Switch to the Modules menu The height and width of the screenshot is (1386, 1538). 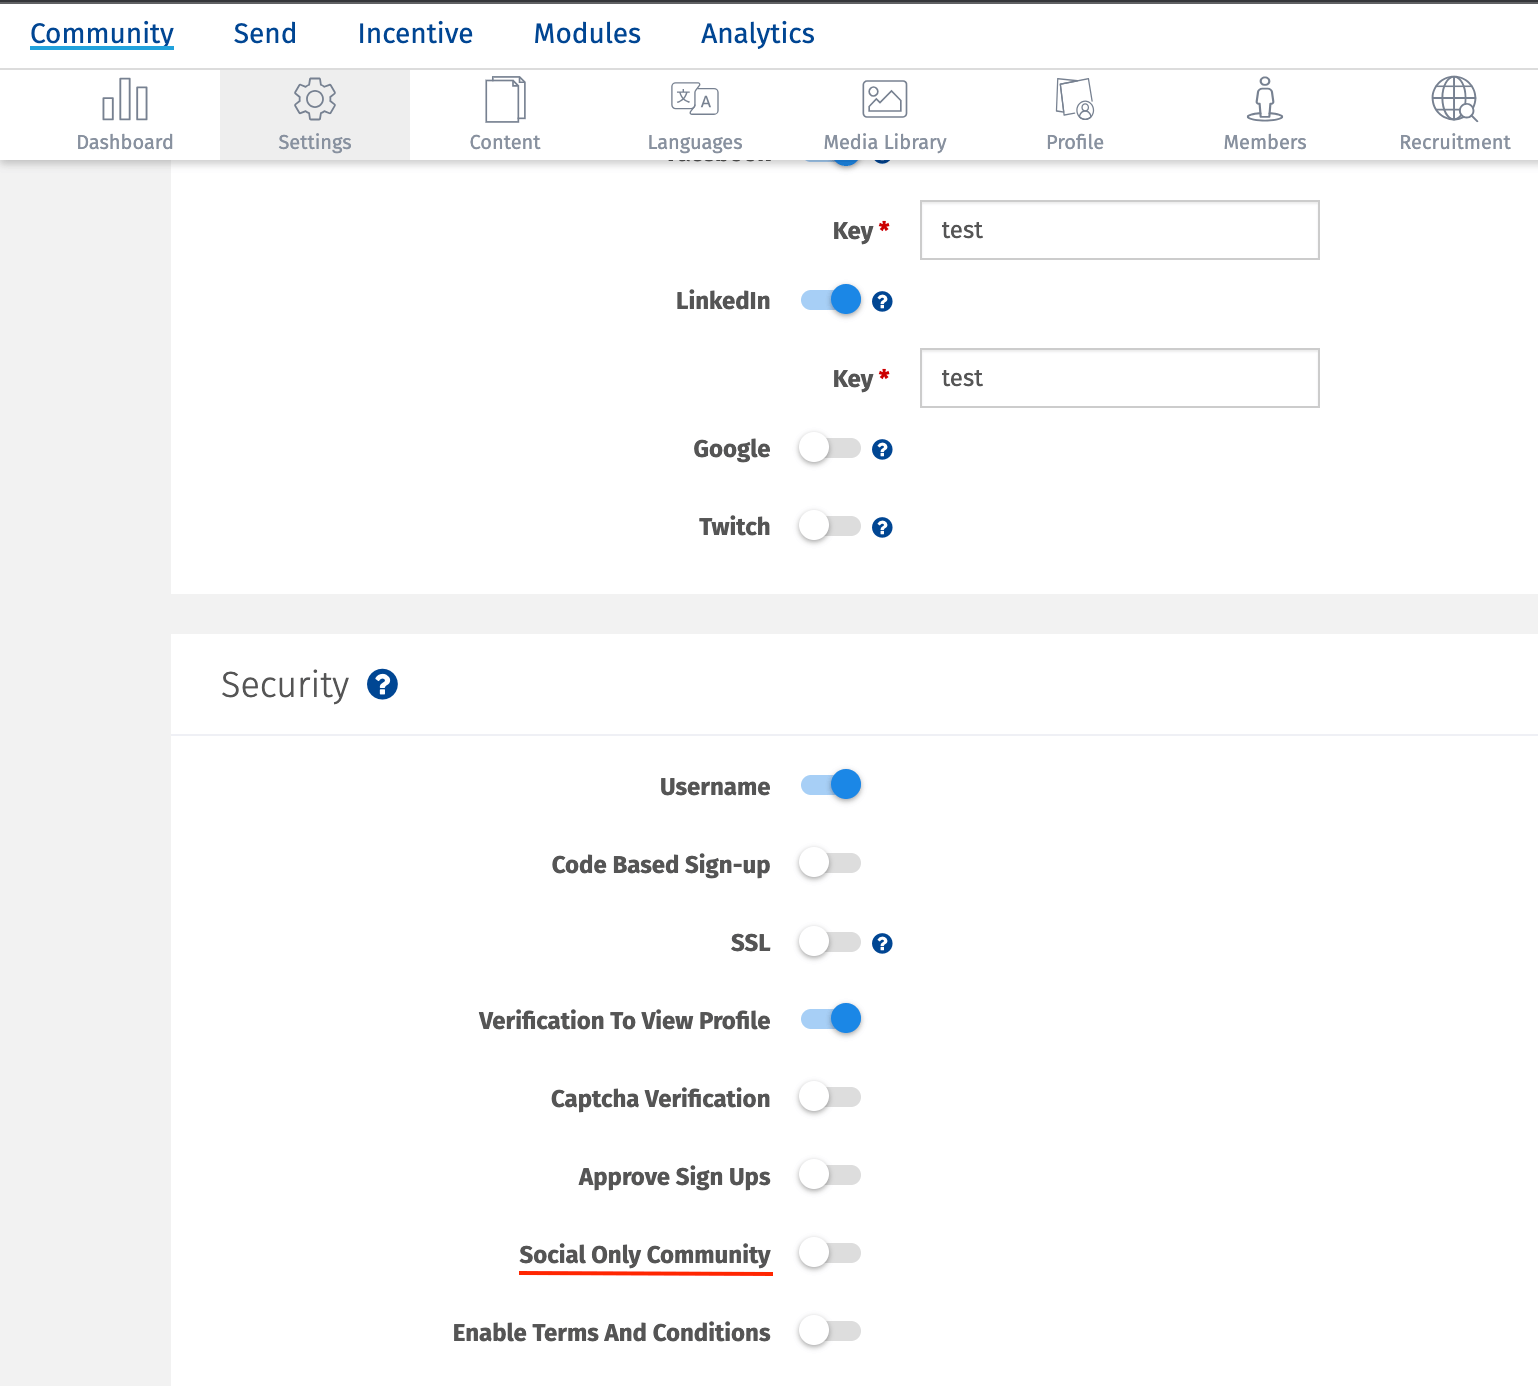(587, 33)
